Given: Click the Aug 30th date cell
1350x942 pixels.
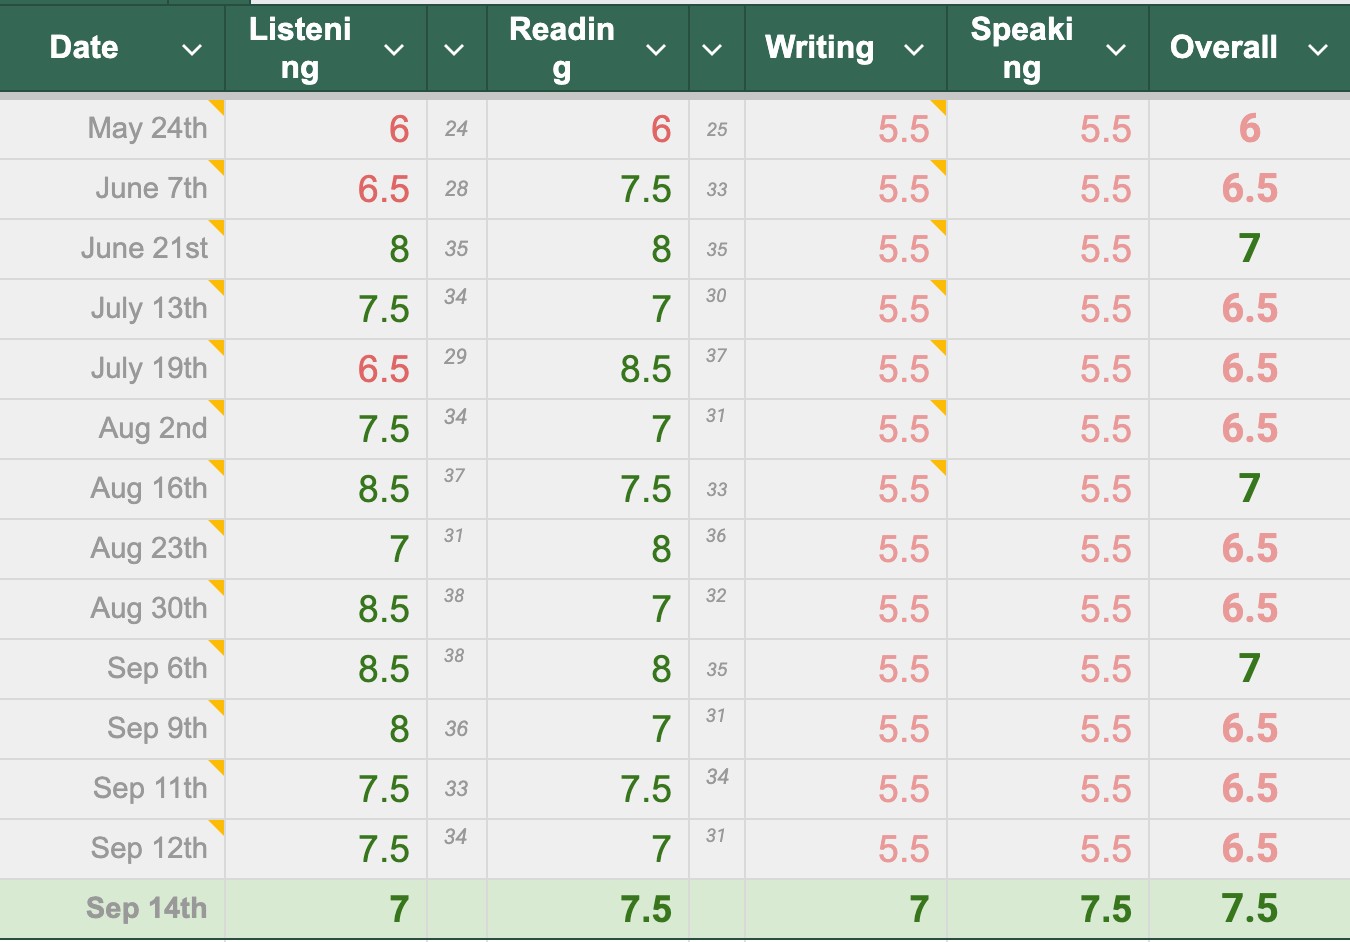Looking at the screenshot, I should pos(148,608).
